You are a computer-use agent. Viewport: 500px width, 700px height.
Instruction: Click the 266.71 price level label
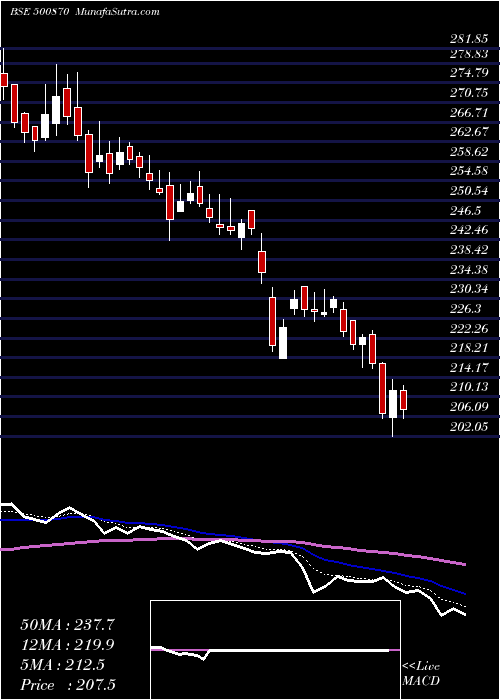click(468, 112)
